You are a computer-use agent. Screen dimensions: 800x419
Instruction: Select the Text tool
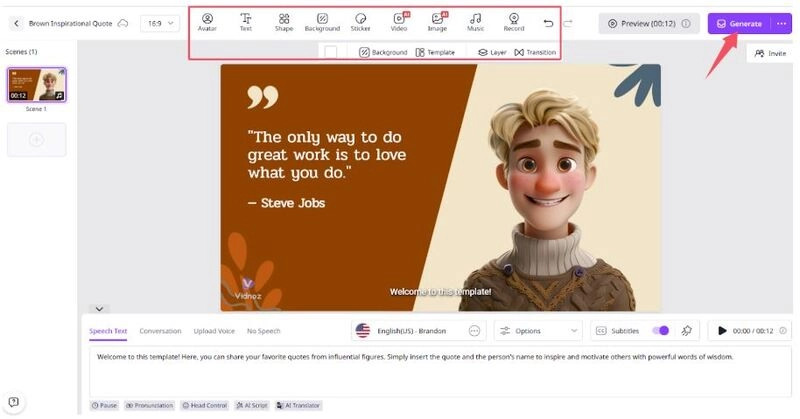tap(246, 22)
